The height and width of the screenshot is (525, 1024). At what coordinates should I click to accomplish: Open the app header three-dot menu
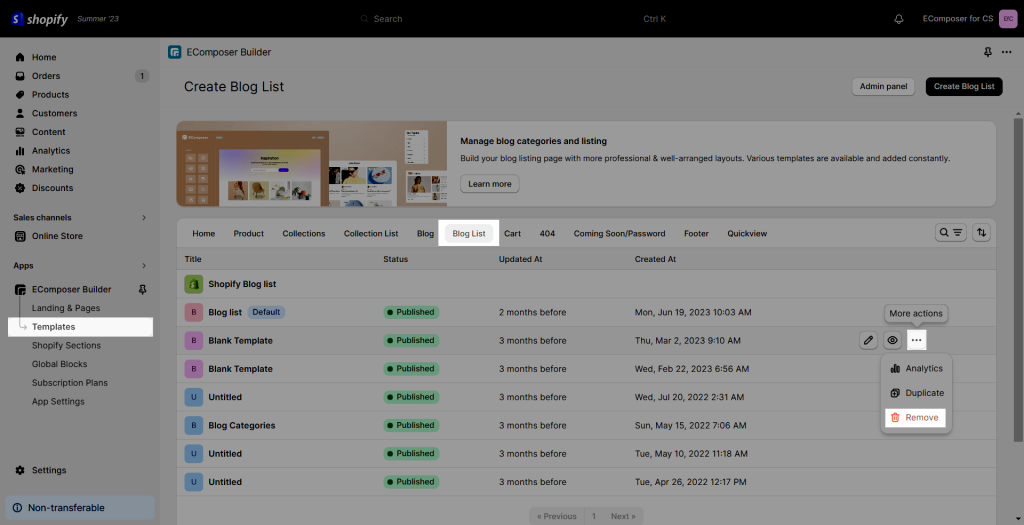(x=1006, y=52)
